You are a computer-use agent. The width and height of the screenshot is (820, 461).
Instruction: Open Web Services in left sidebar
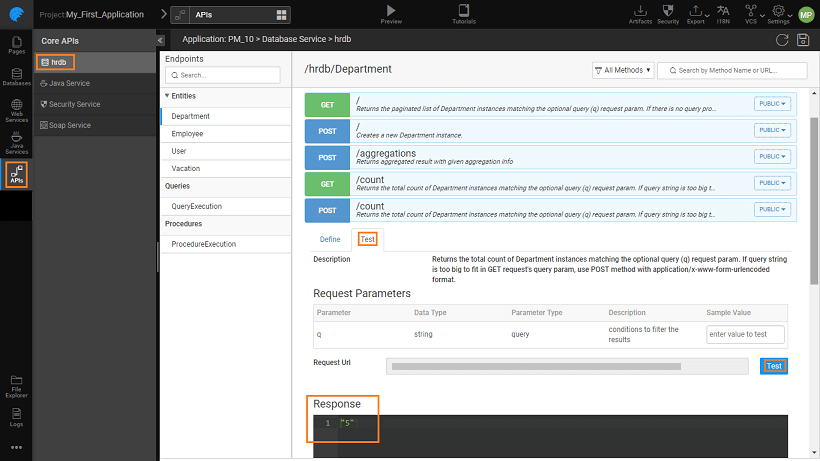point(16,111)
